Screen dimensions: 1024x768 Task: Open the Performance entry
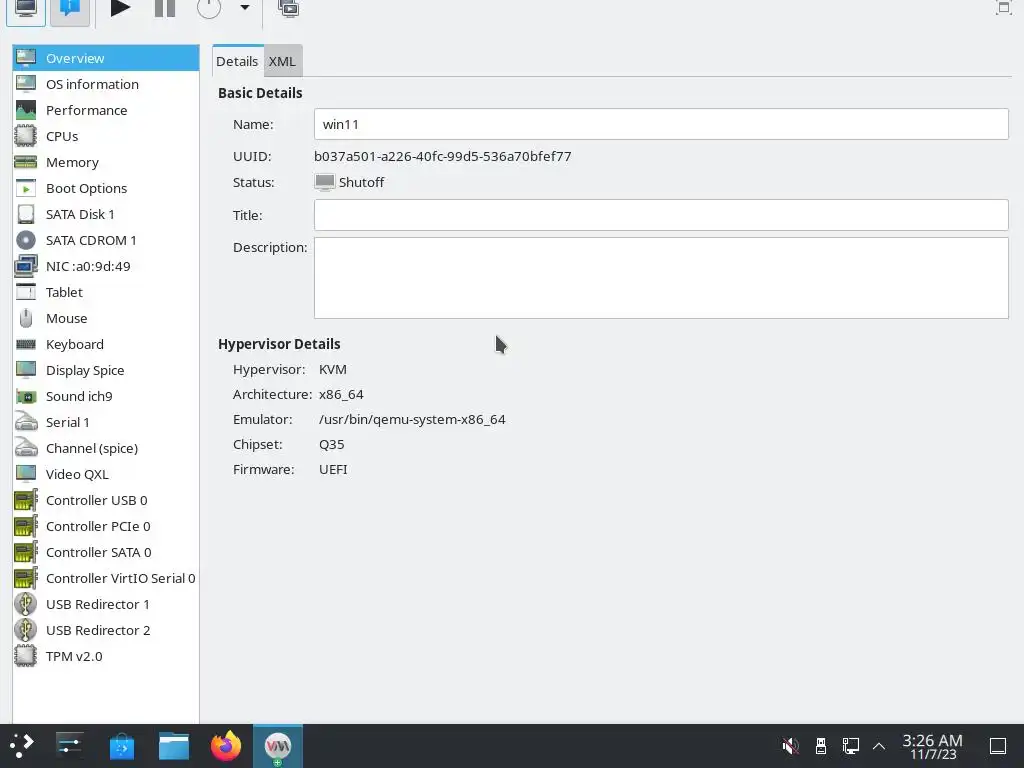106,110
